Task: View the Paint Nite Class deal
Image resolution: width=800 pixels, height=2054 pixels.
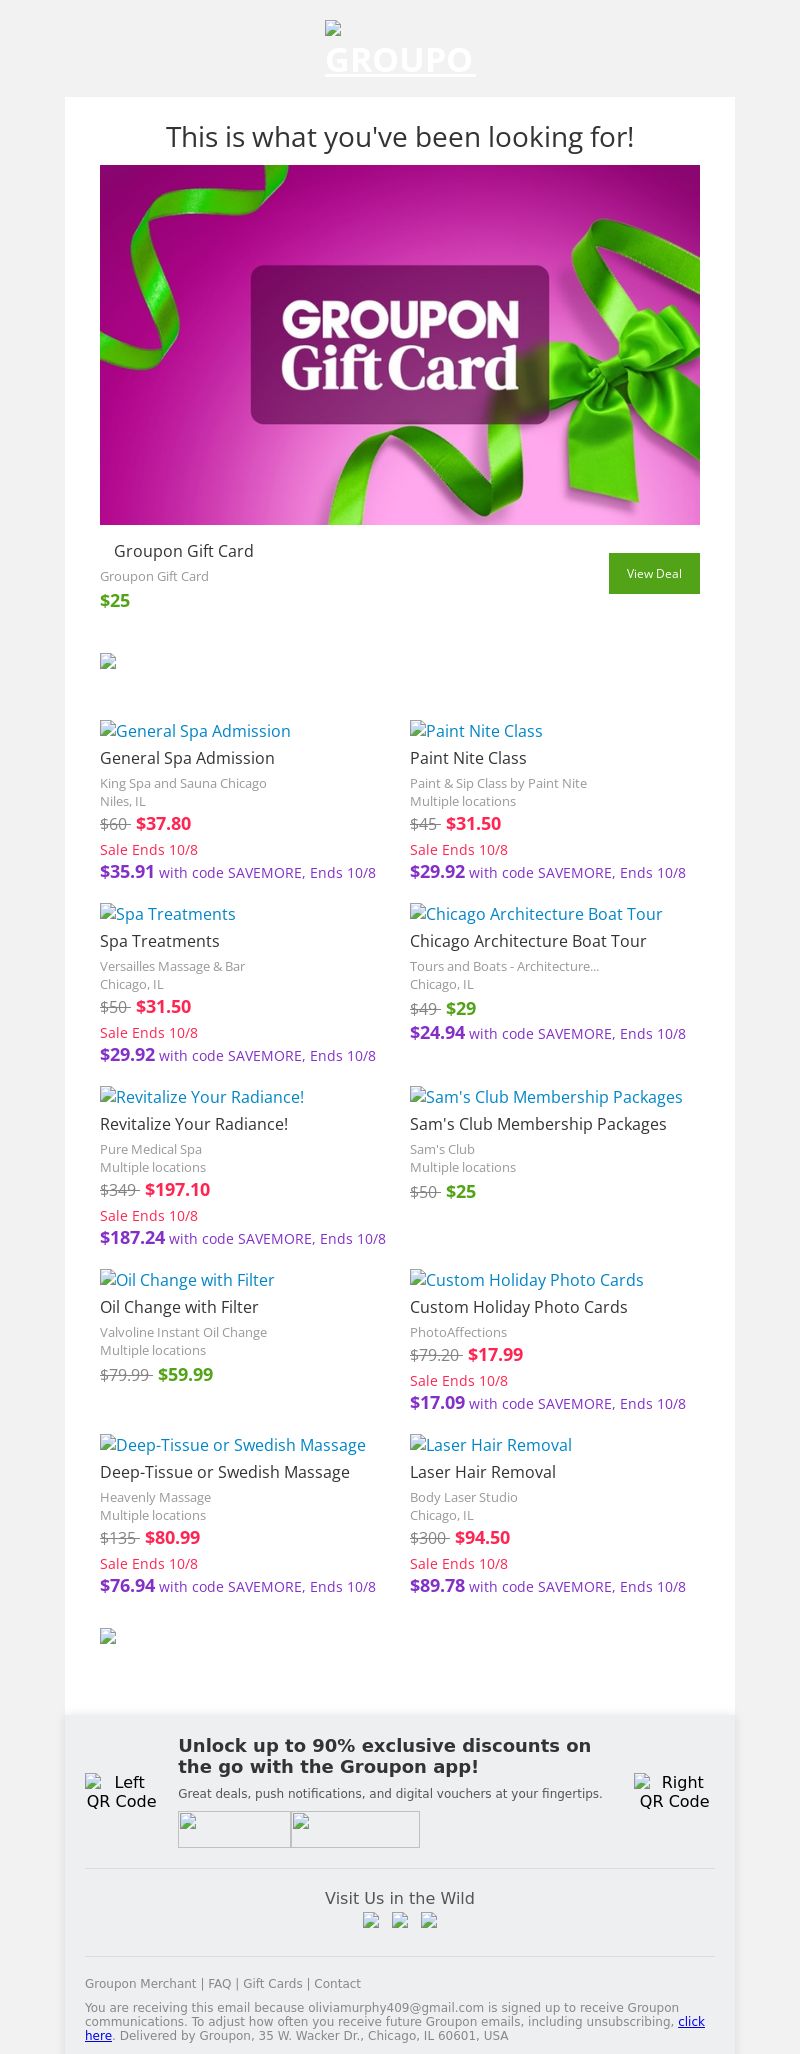Action: (476, 731)
